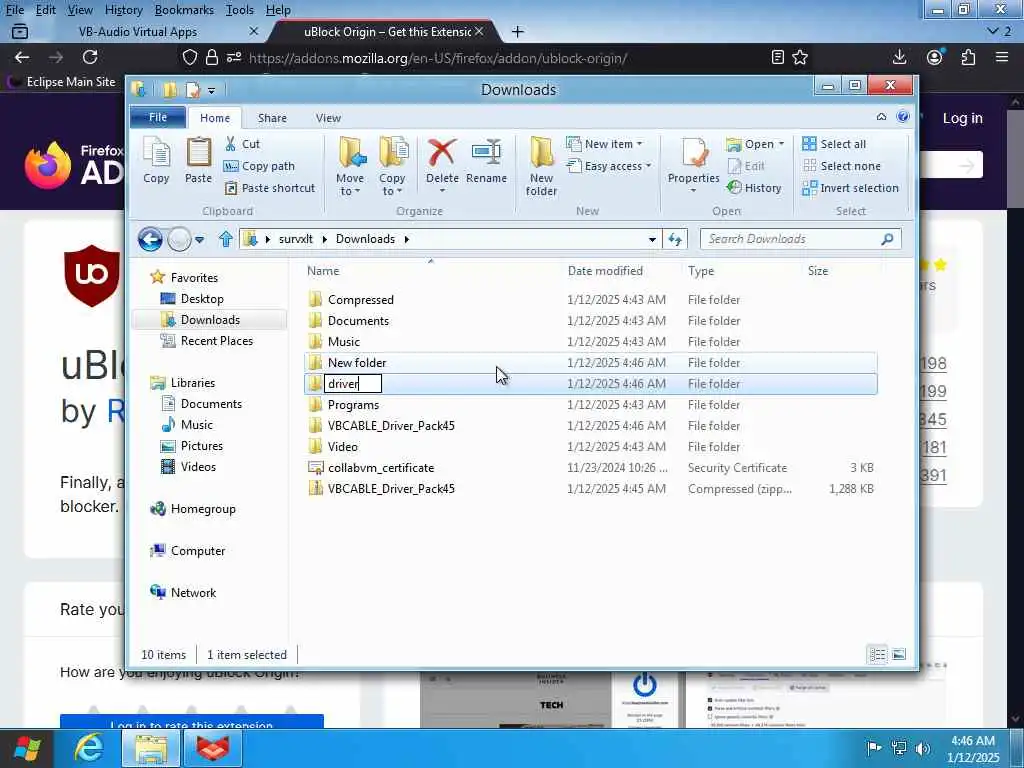Reload the Firefox page
Image resolution: width=1024 pixels, height=768 pixels.
click(x=90, y=57)
